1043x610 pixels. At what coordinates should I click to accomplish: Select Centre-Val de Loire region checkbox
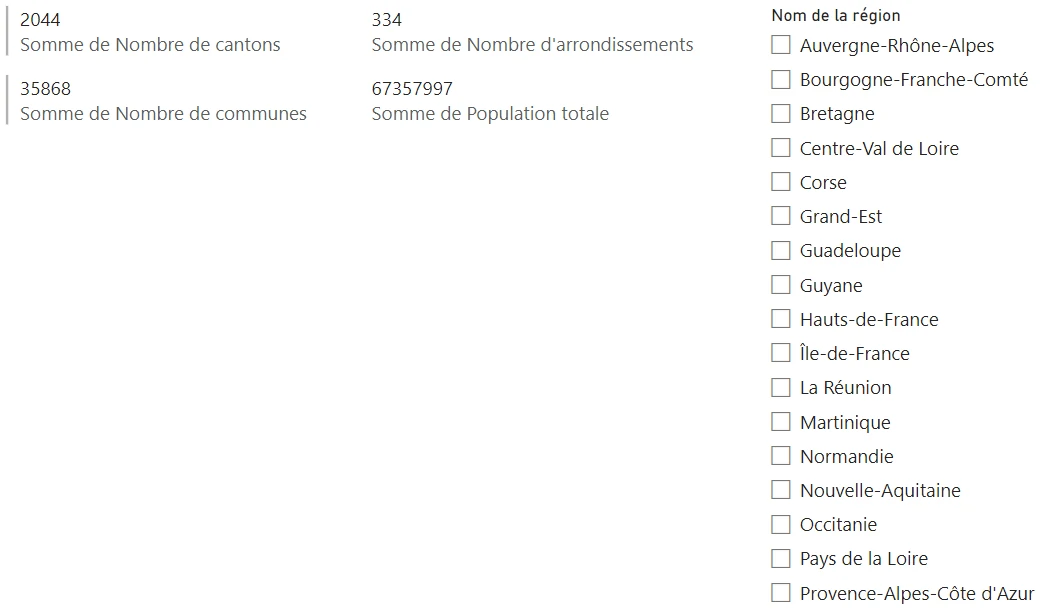click(781, 148)
